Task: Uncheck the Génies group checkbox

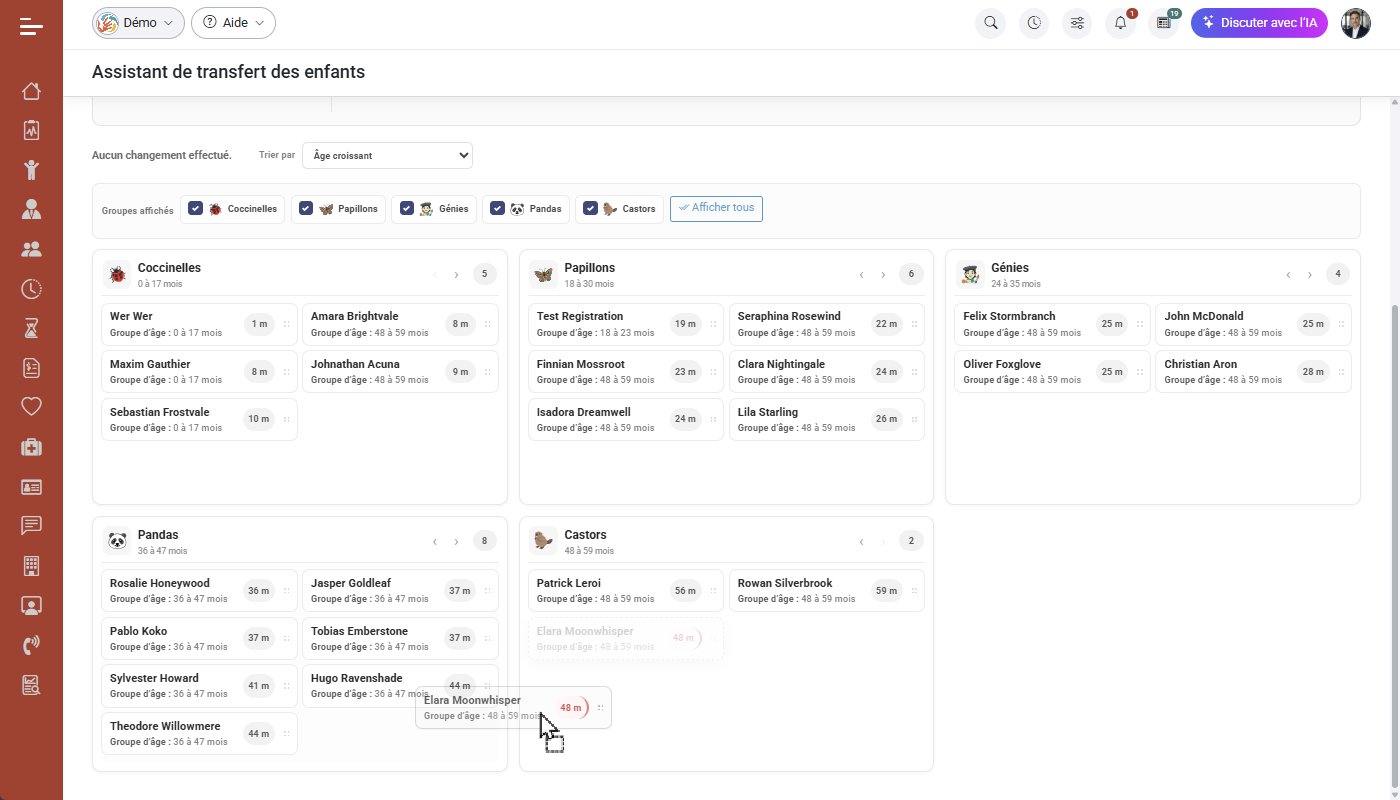Action: (407, 208)
